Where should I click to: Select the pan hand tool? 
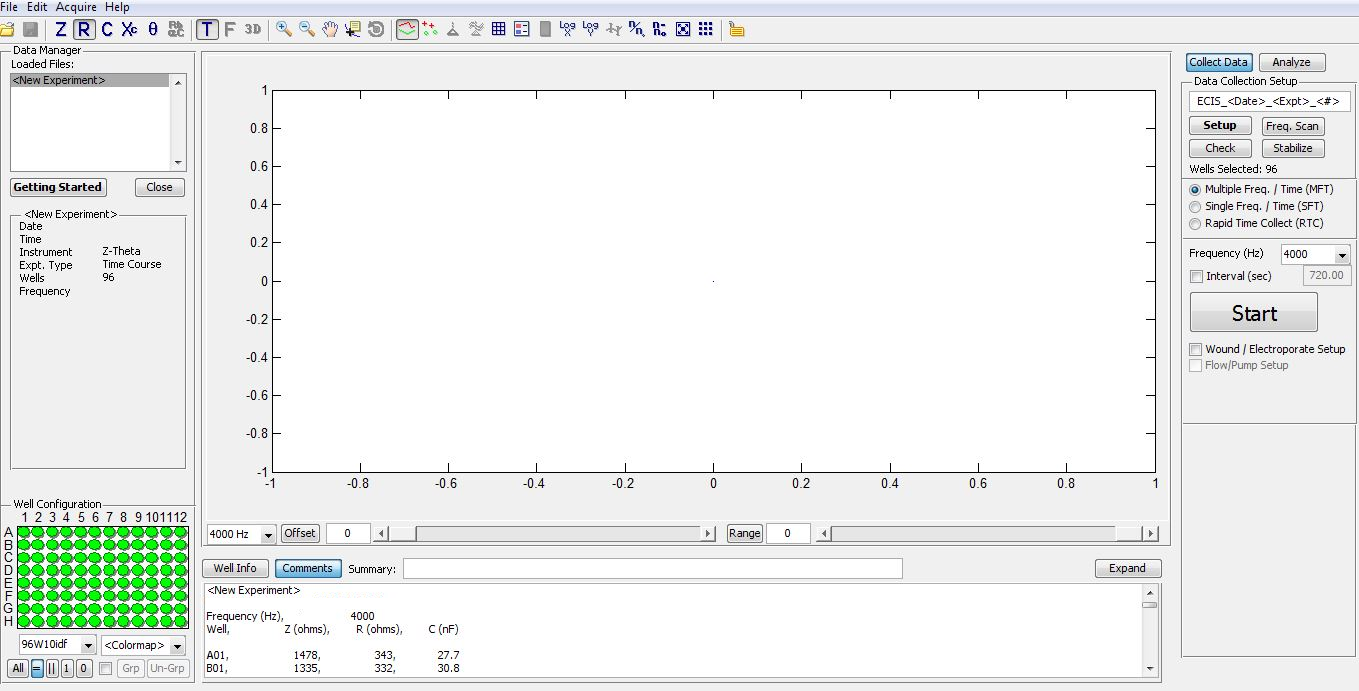coord(330,30)
